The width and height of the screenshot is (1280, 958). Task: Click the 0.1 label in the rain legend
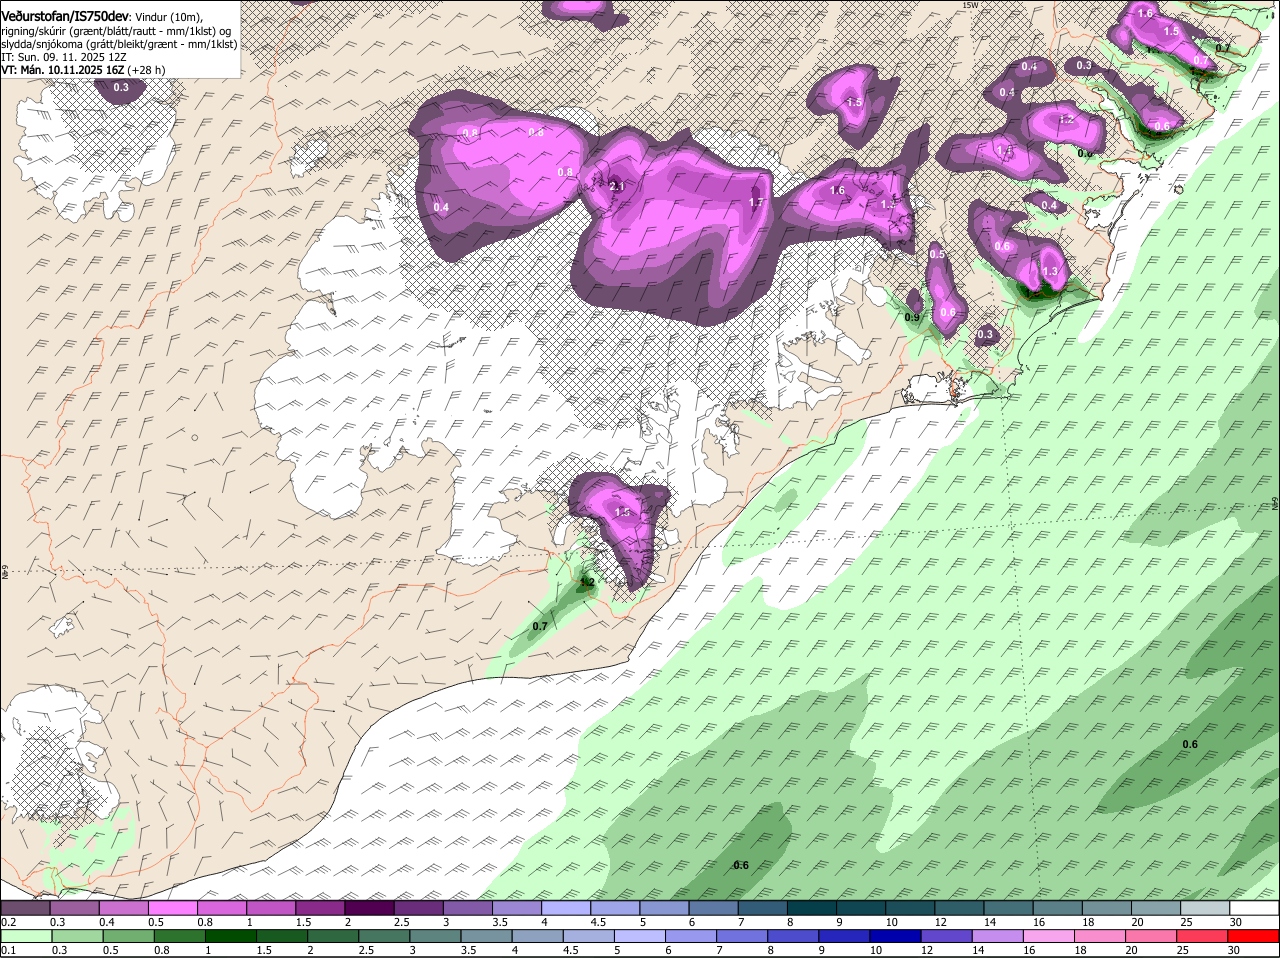click(x=8, y=950)
